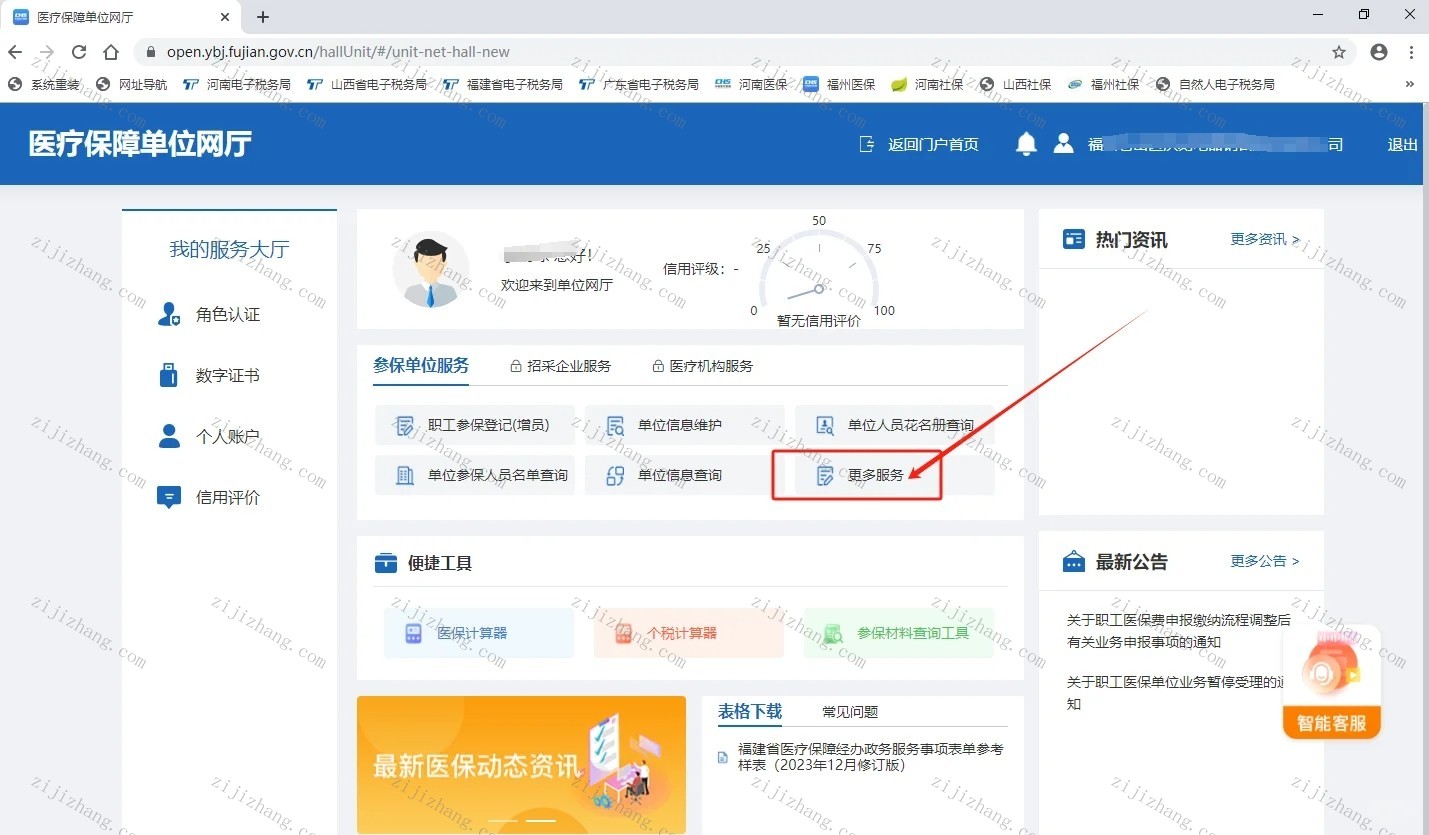Open 河南电子税务局 bookmark

click(237, 85)
